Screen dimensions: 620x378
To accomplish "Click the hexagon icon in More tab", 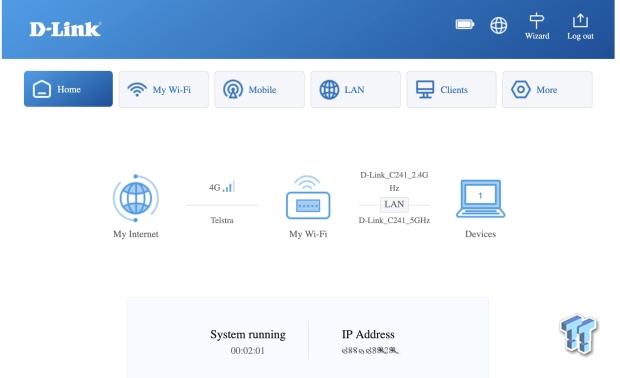I will point(521,89).
